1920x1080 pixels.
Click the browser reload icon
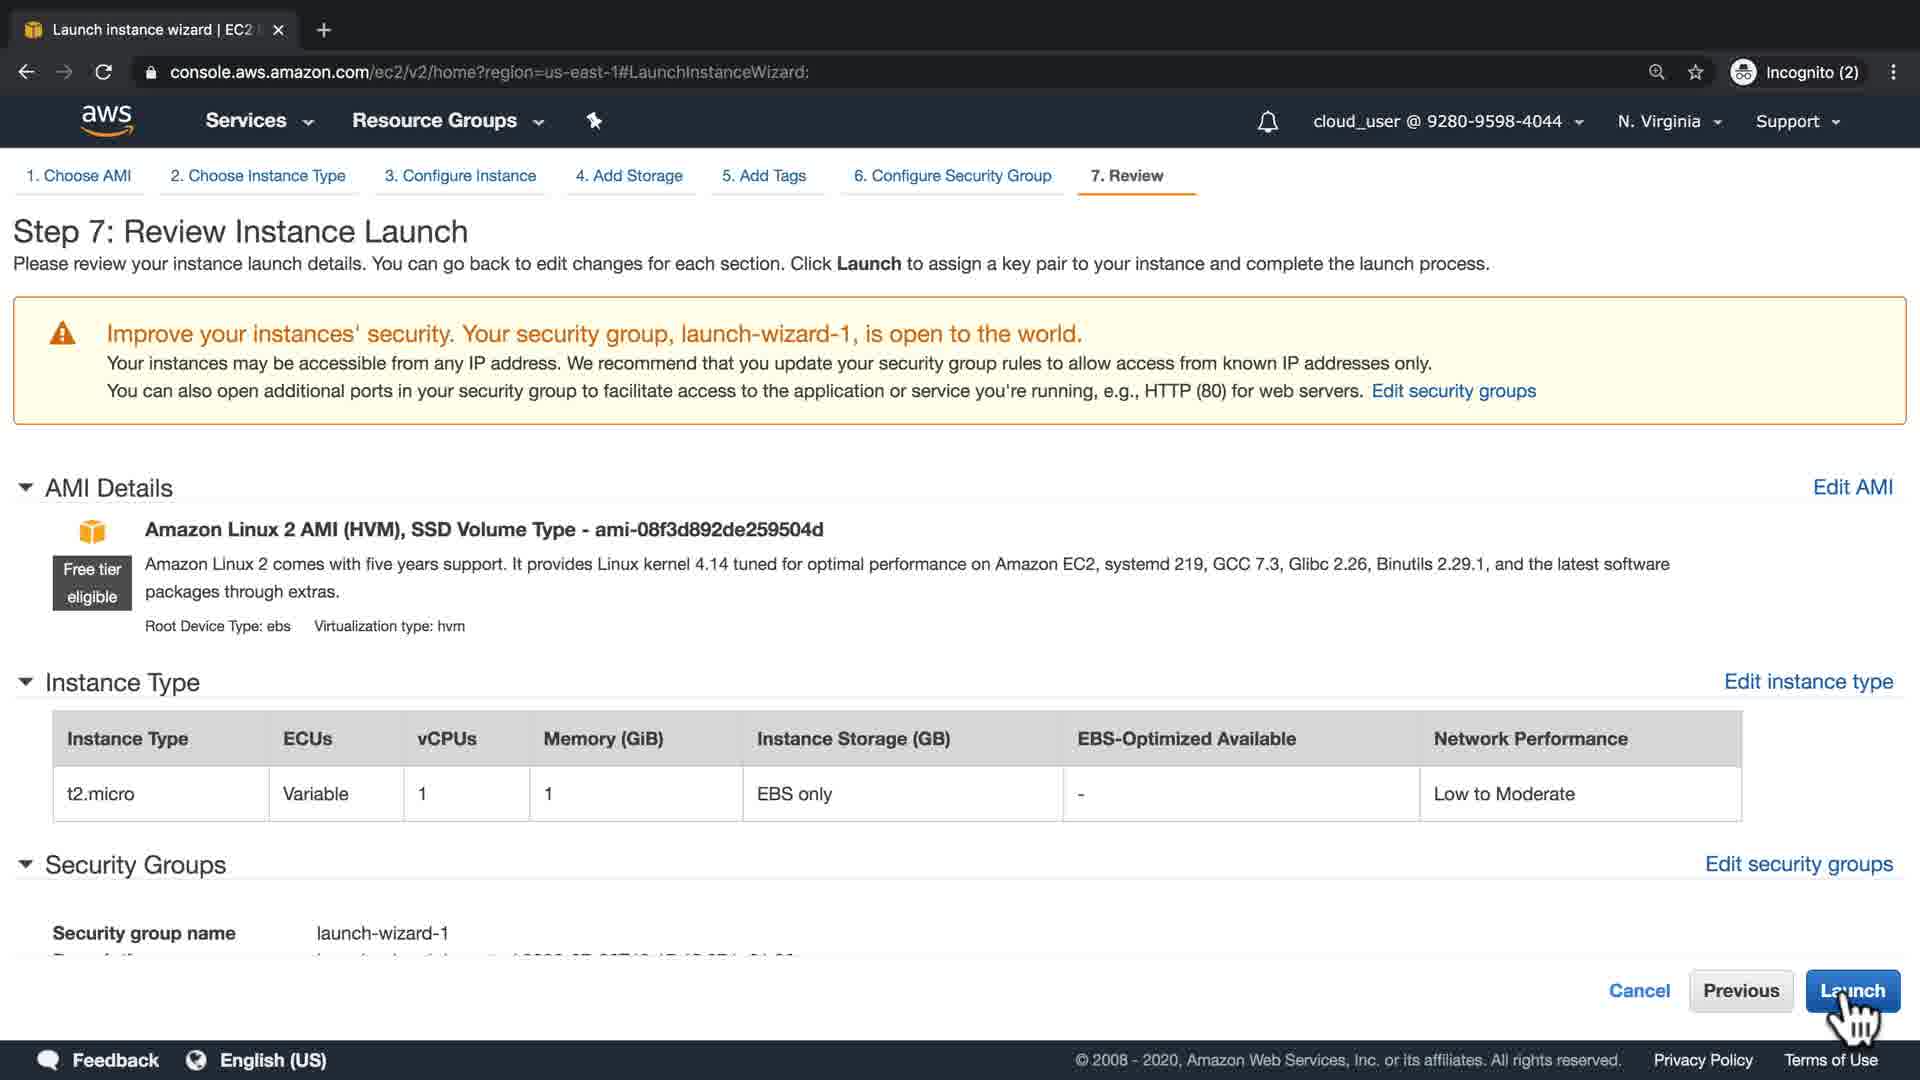pyautogui.click(x=103, y=72)
